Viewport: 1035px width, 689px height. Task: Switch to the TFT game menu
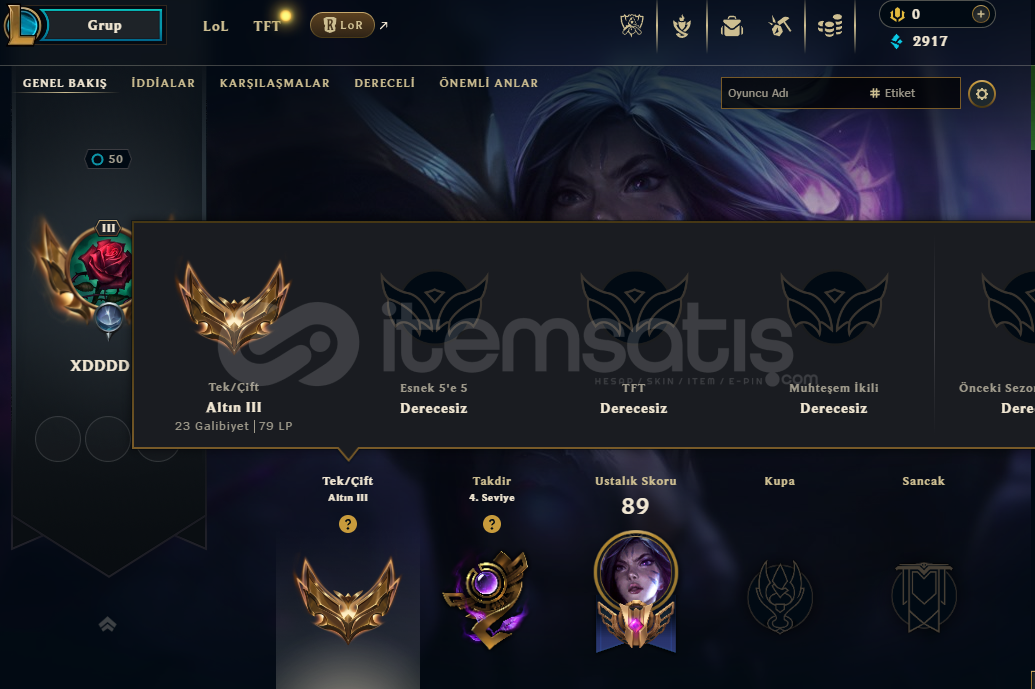266,26
